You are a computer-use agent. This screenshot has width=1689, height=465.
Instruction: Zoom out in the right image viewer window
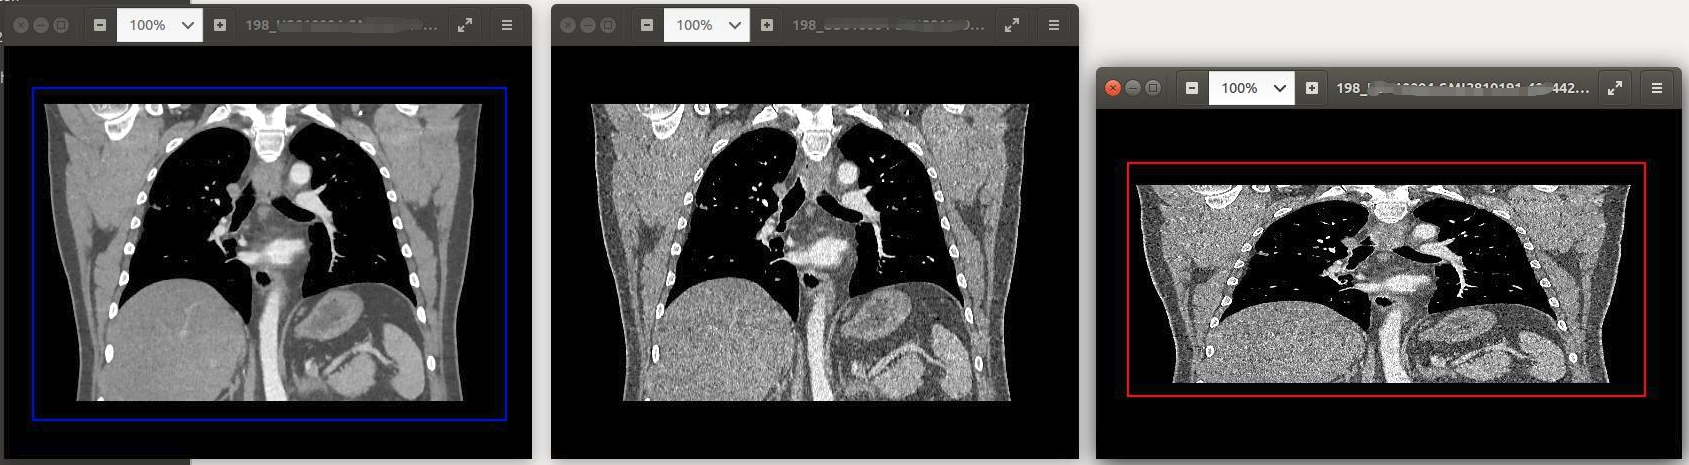[1192, 88]
